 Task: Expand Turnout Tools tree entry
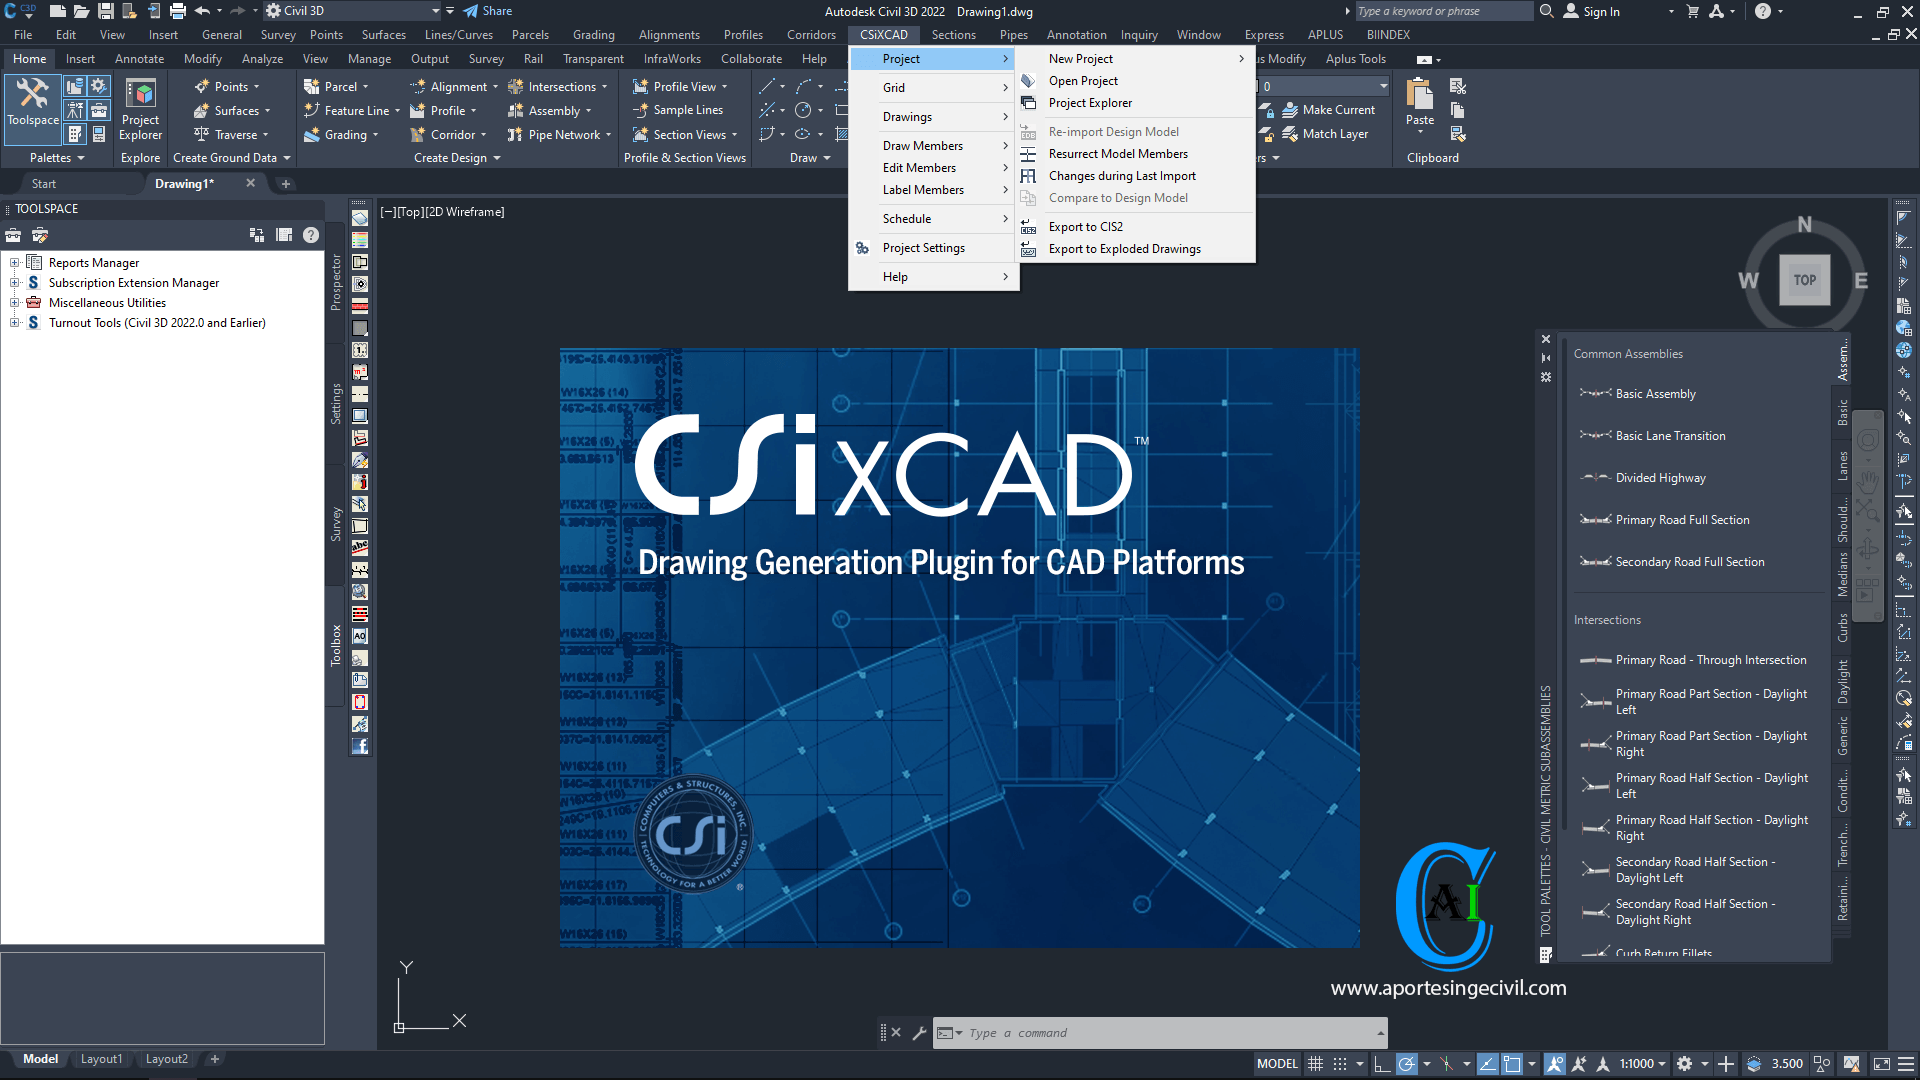click(x=13, y=322)
